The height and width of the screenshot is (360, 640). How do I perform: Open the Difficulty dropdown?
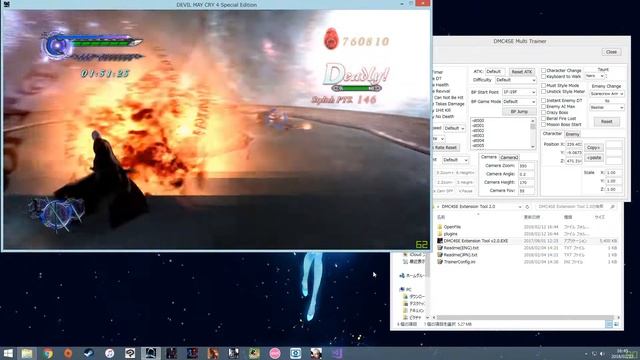pos(516,80)
